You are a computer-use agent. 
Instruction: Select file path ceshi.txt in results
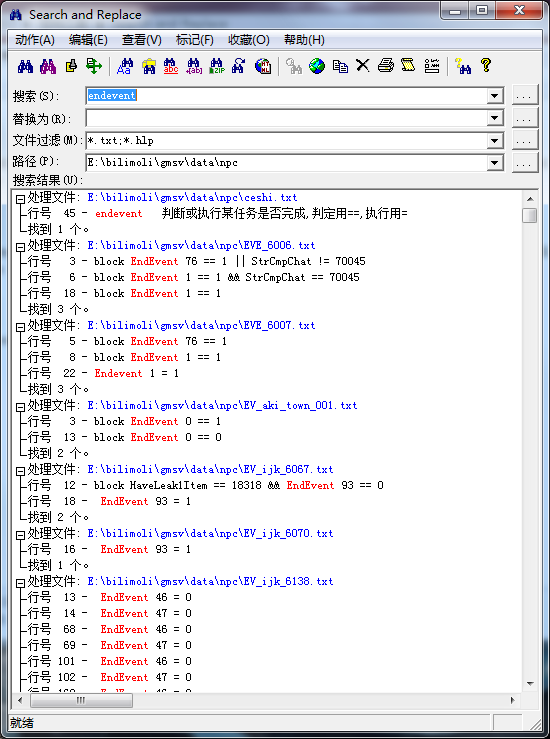192,197
